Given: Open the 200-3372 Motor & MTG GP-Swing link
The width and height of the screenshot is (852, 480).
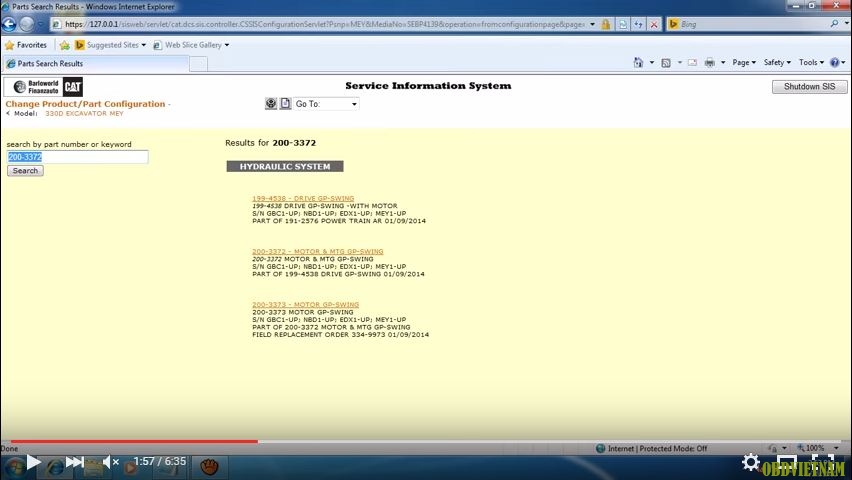Looking at the screenshot, I should [x=317, y=251].
